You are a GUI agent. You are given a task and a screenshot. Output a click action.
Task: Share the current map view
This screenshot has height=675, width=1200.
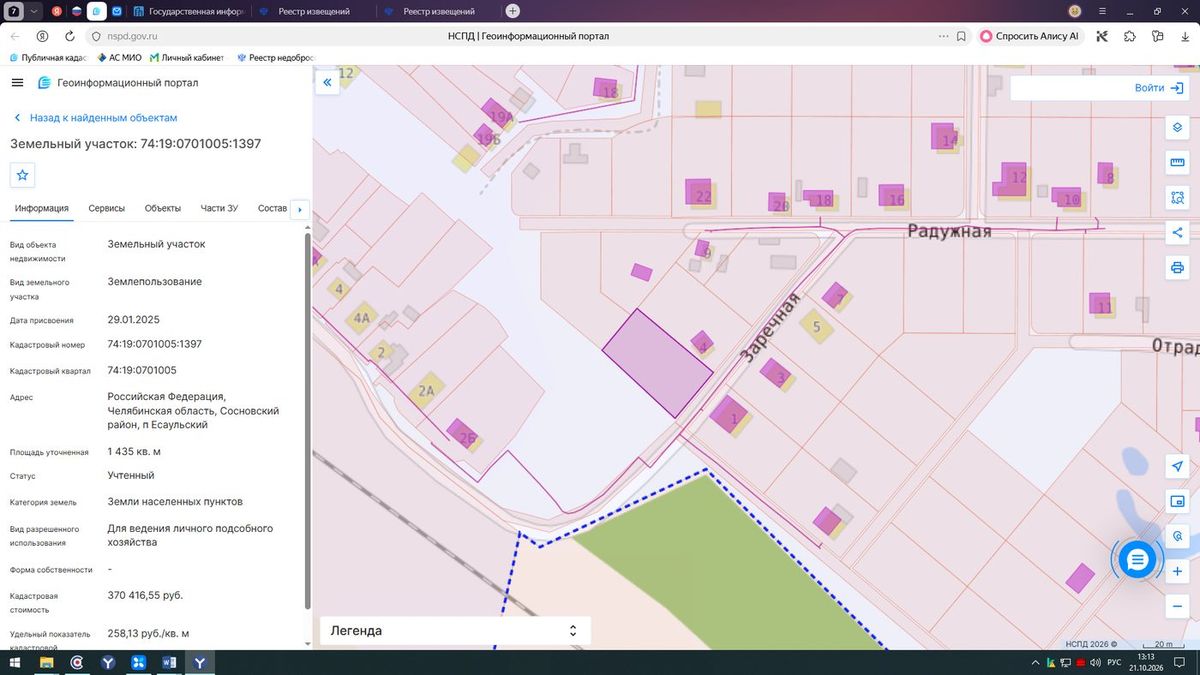[x=1177, y=233]
